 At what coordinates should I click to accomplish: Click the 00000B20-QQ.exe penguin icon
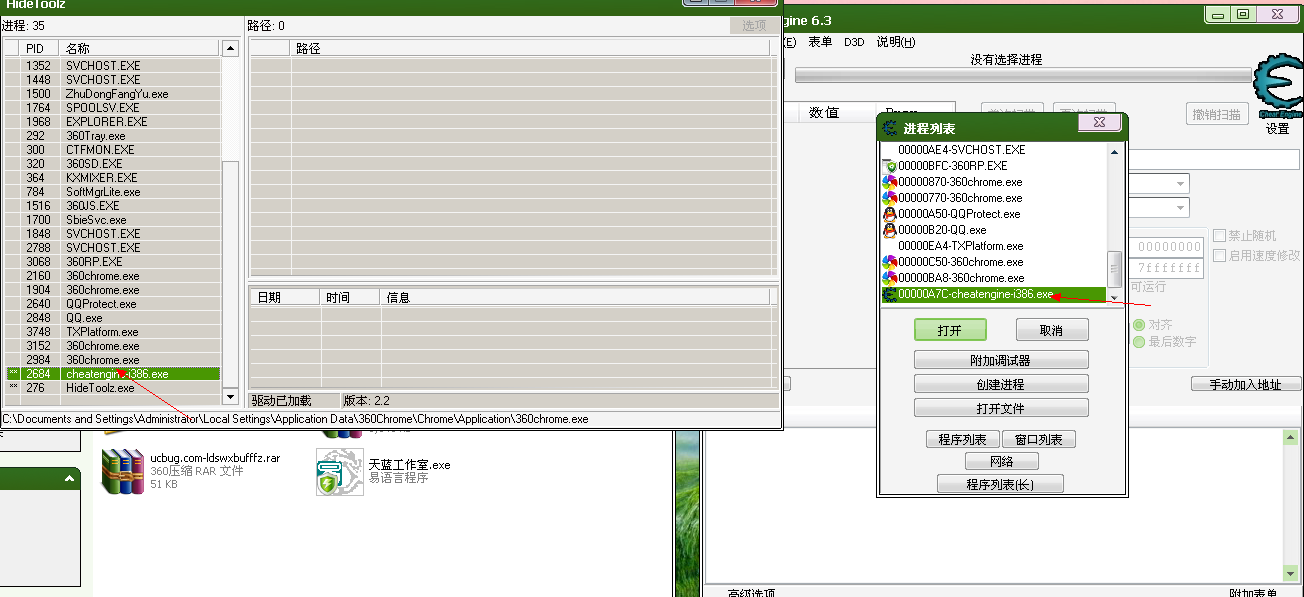click(x=889, y=230)
